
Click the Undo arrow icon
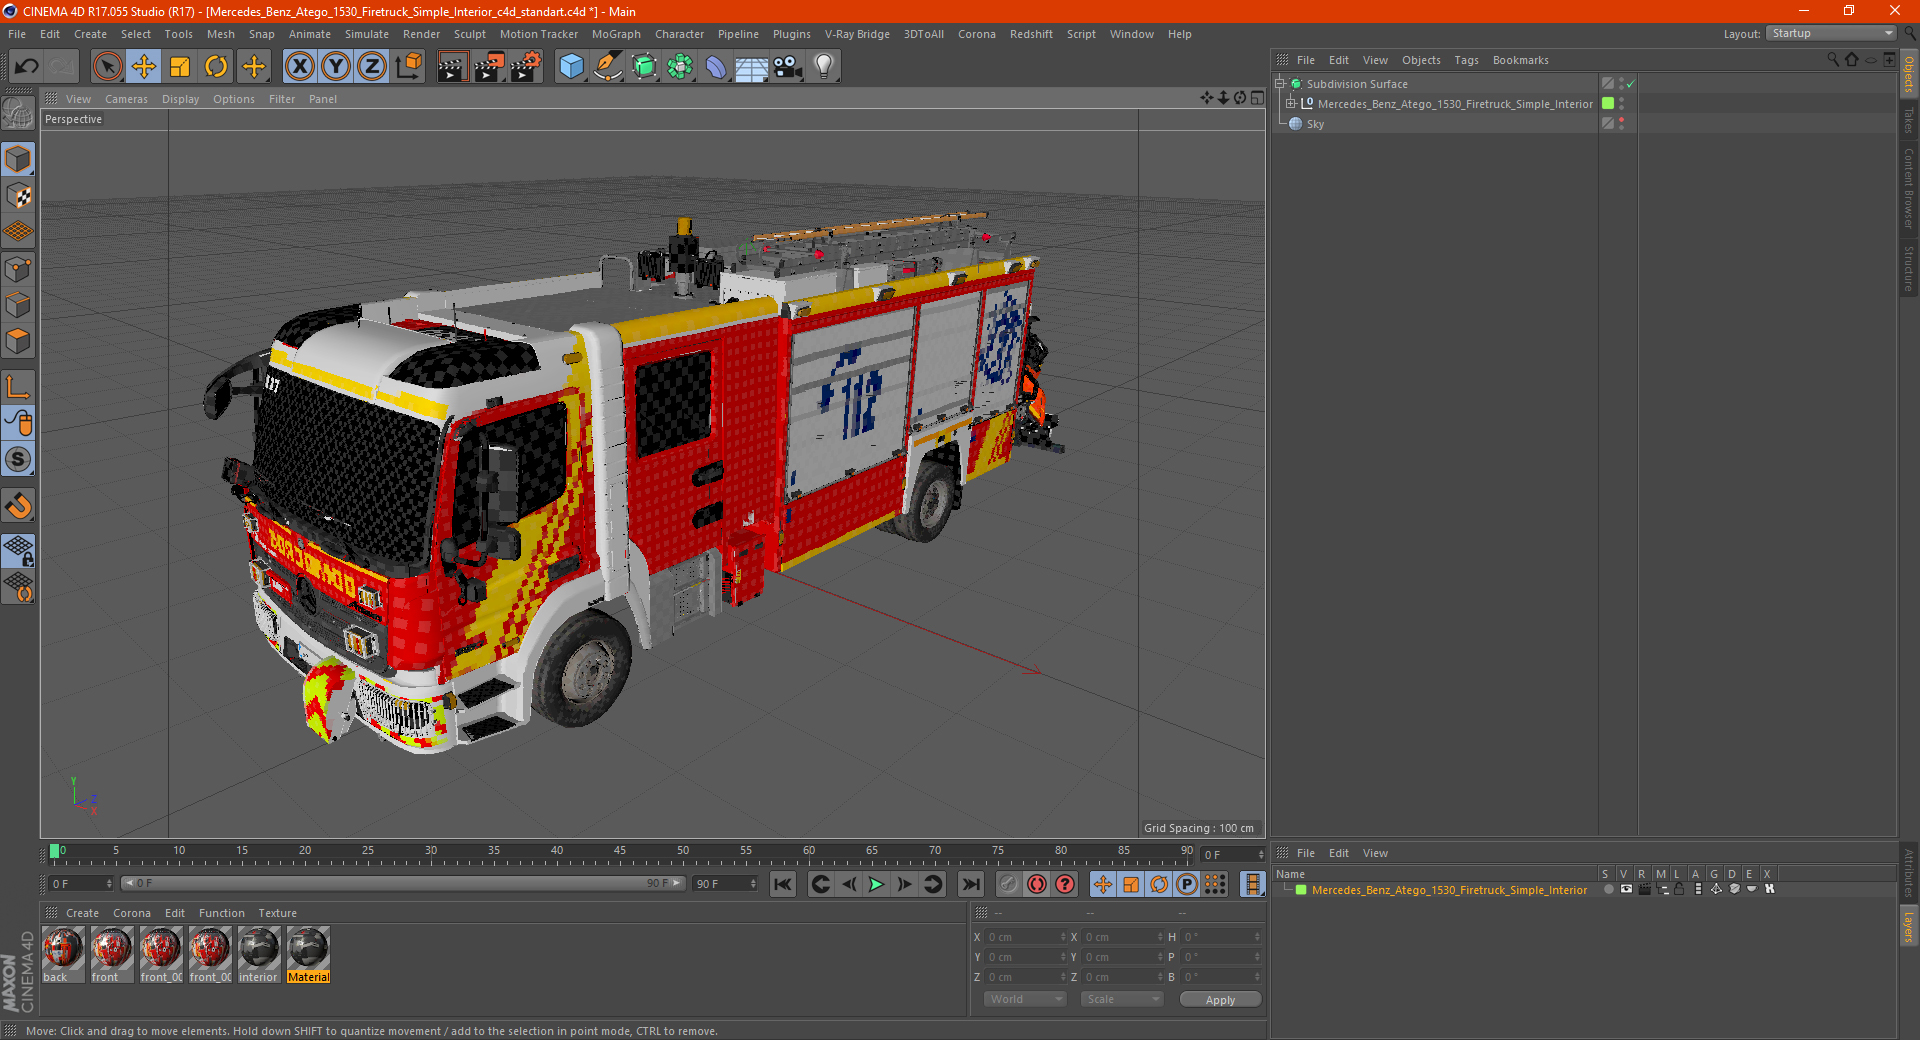(x=26, y=67)
